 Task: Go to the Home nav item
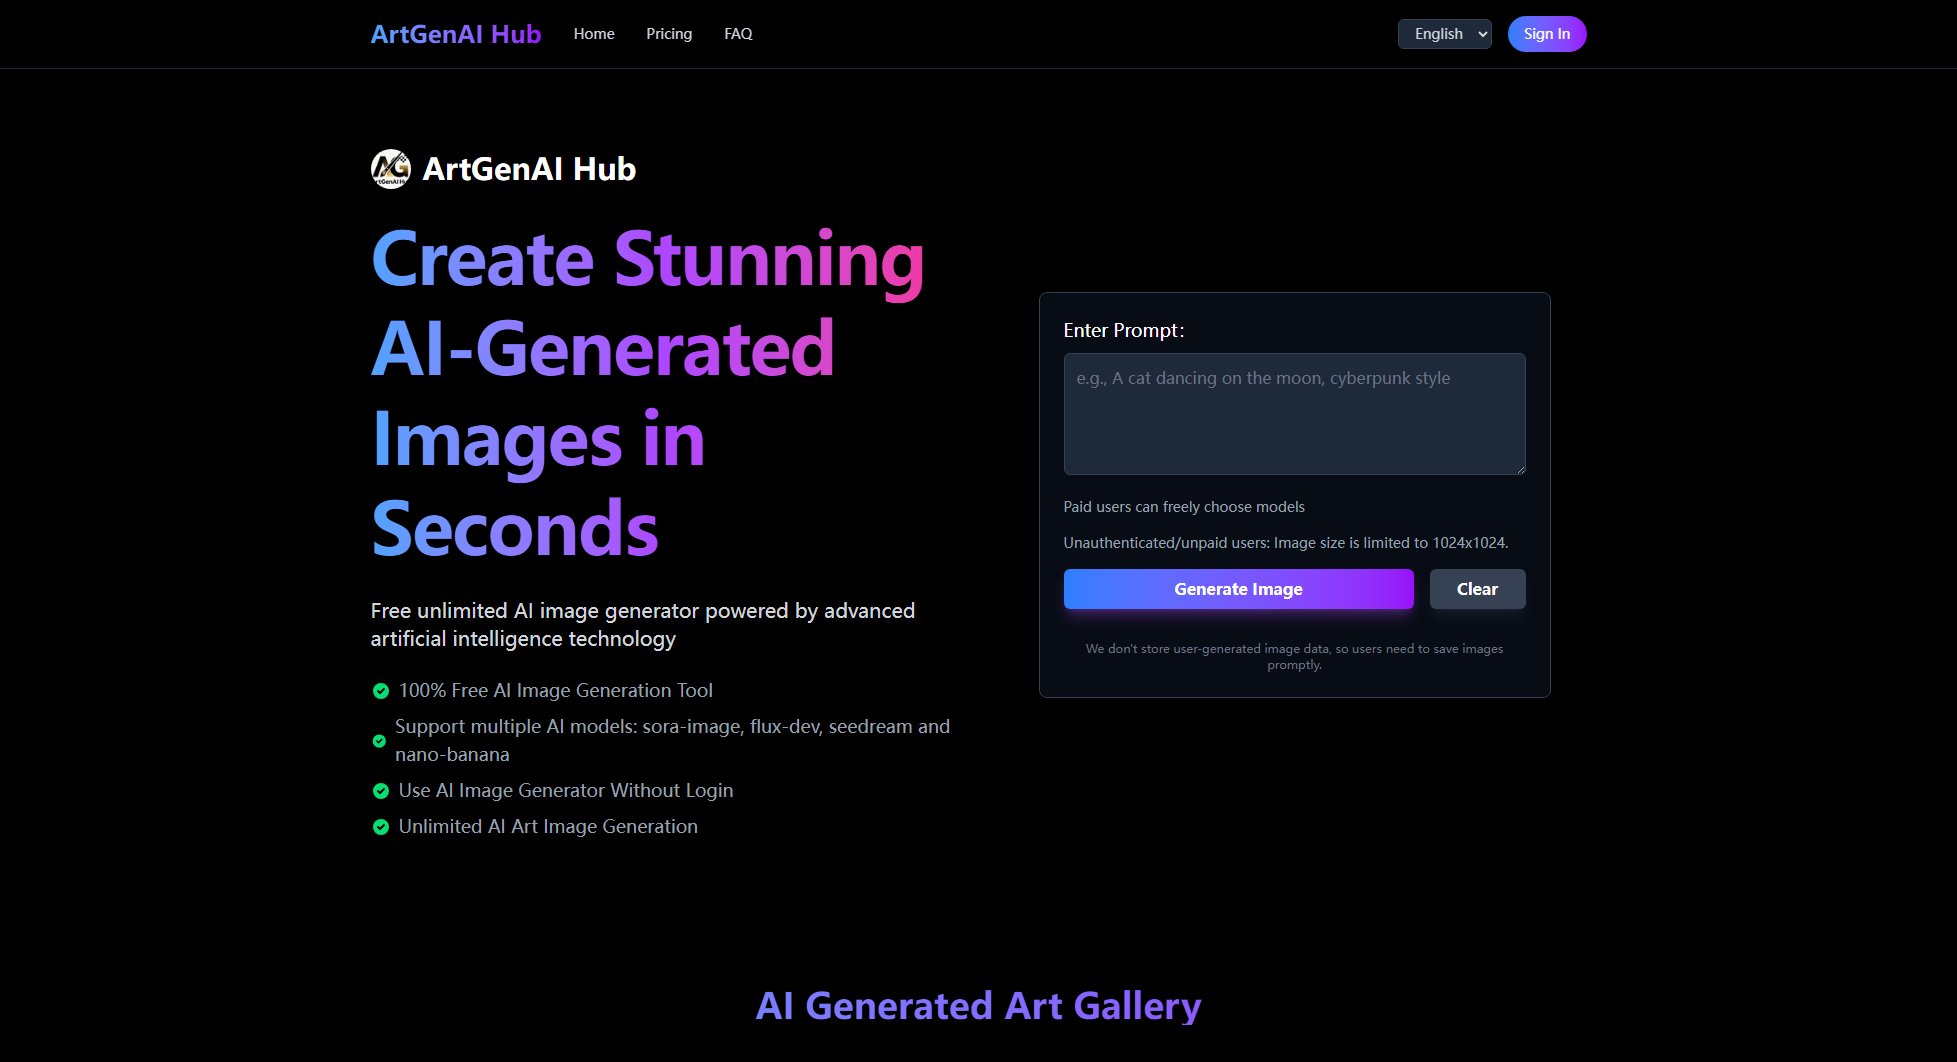click(x=594, y=34)
